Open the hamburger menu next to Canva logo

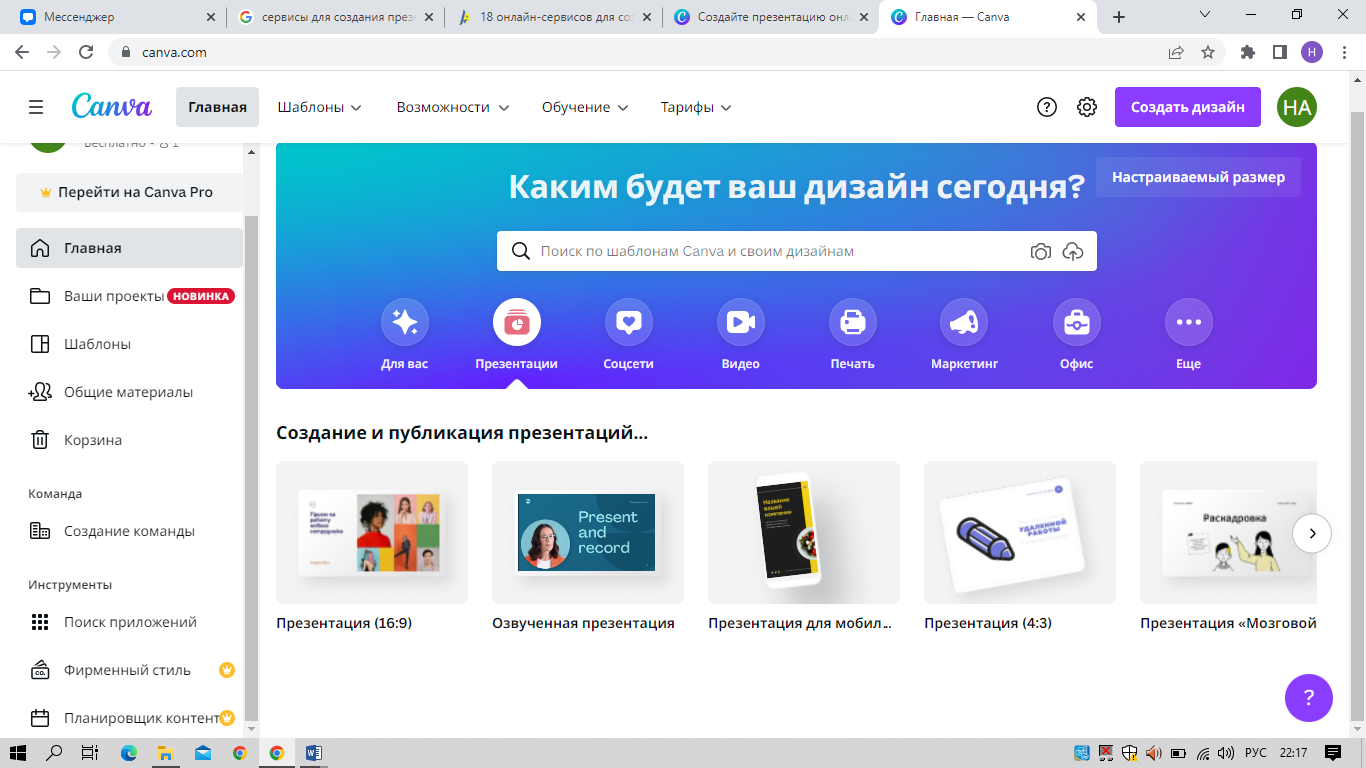point(36,107)
